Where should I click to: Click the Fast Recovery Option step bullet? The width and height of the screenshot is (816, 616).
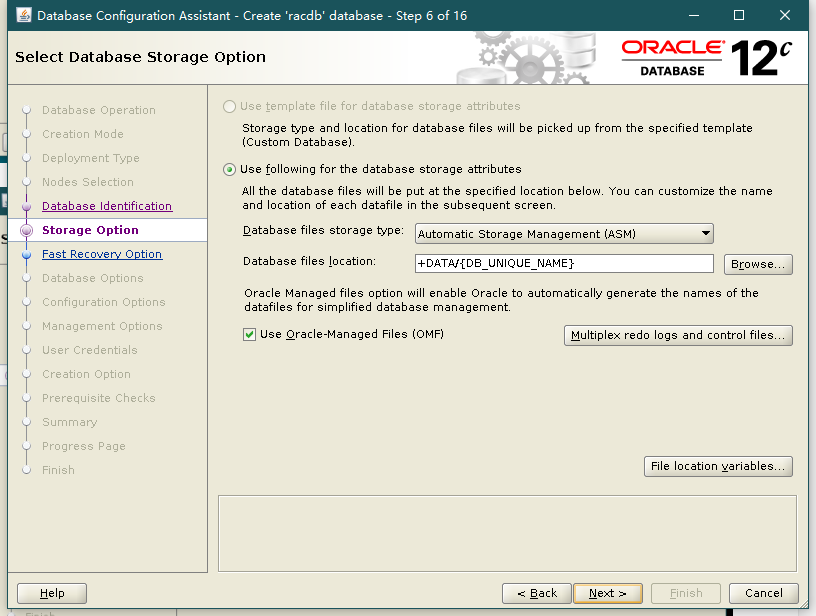pos(27,254)
